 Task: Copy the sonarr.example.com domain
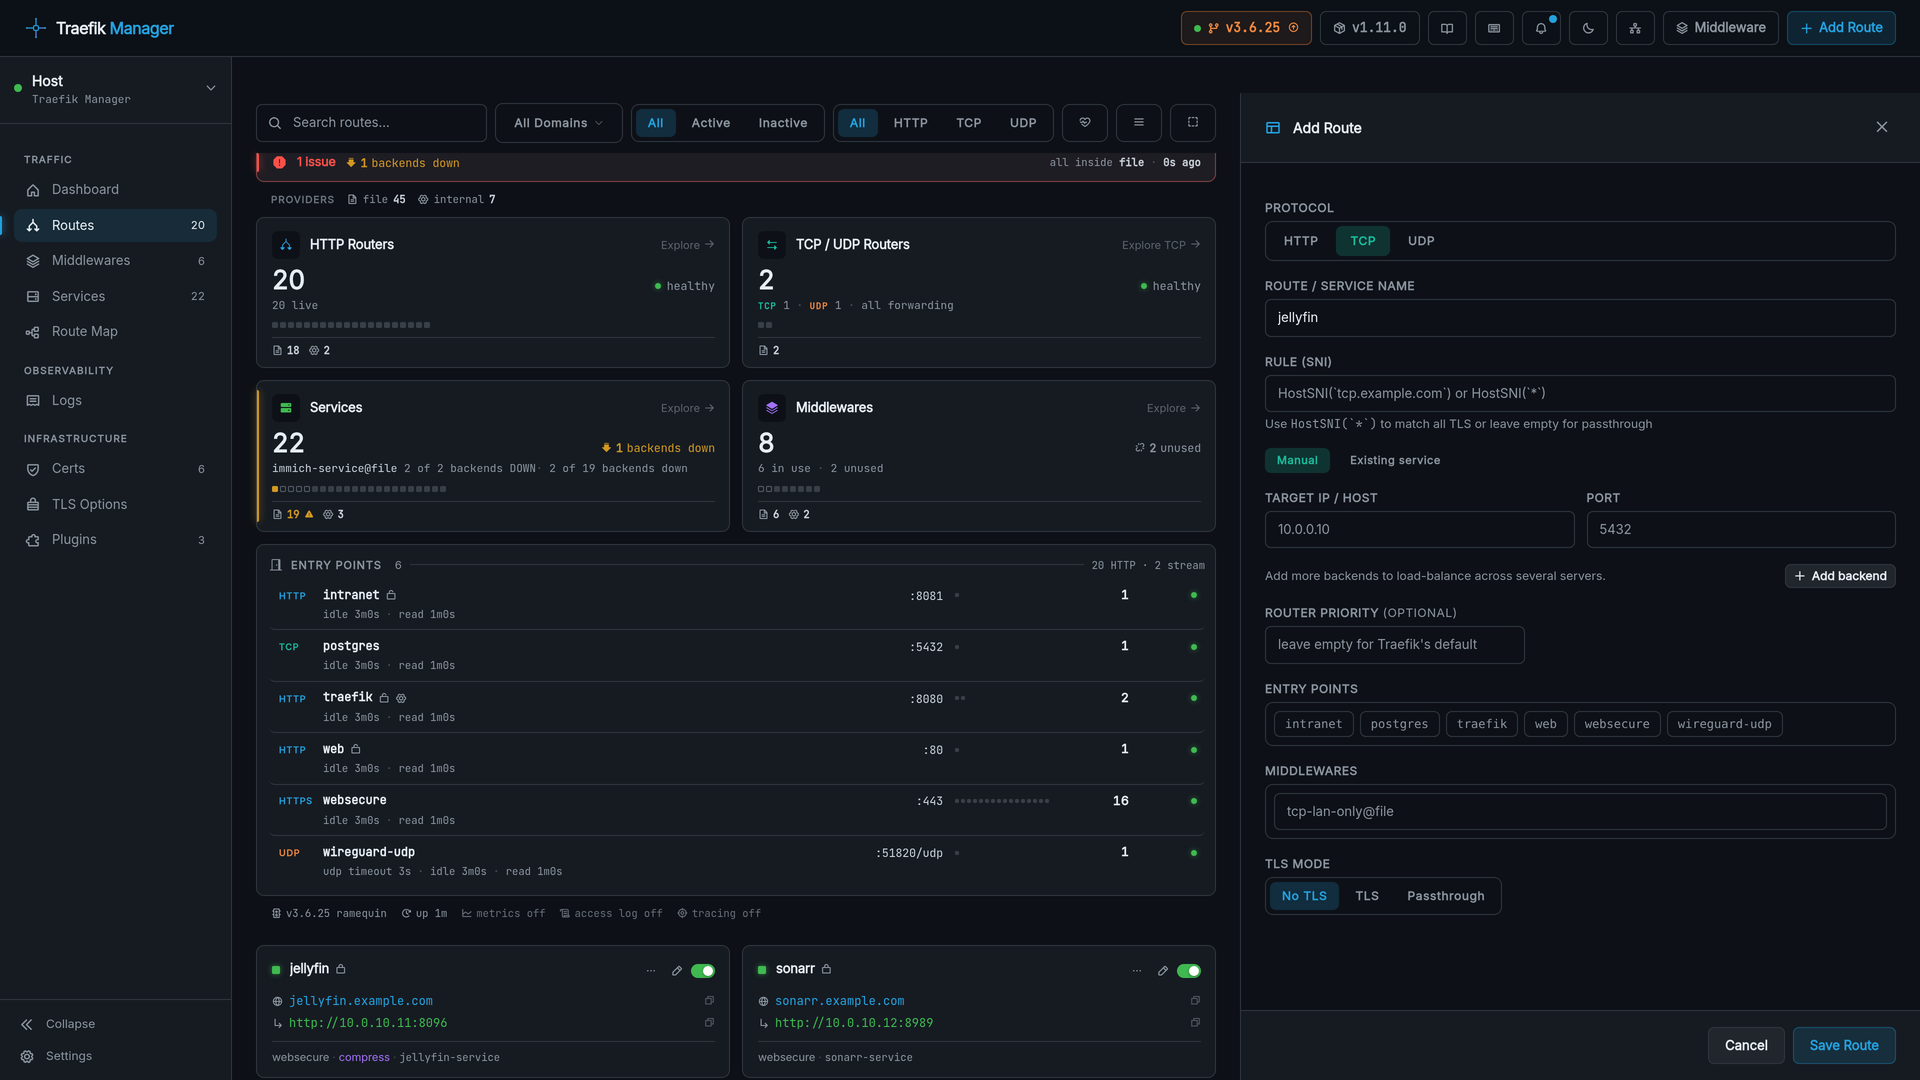[x=1195, y=1001]
